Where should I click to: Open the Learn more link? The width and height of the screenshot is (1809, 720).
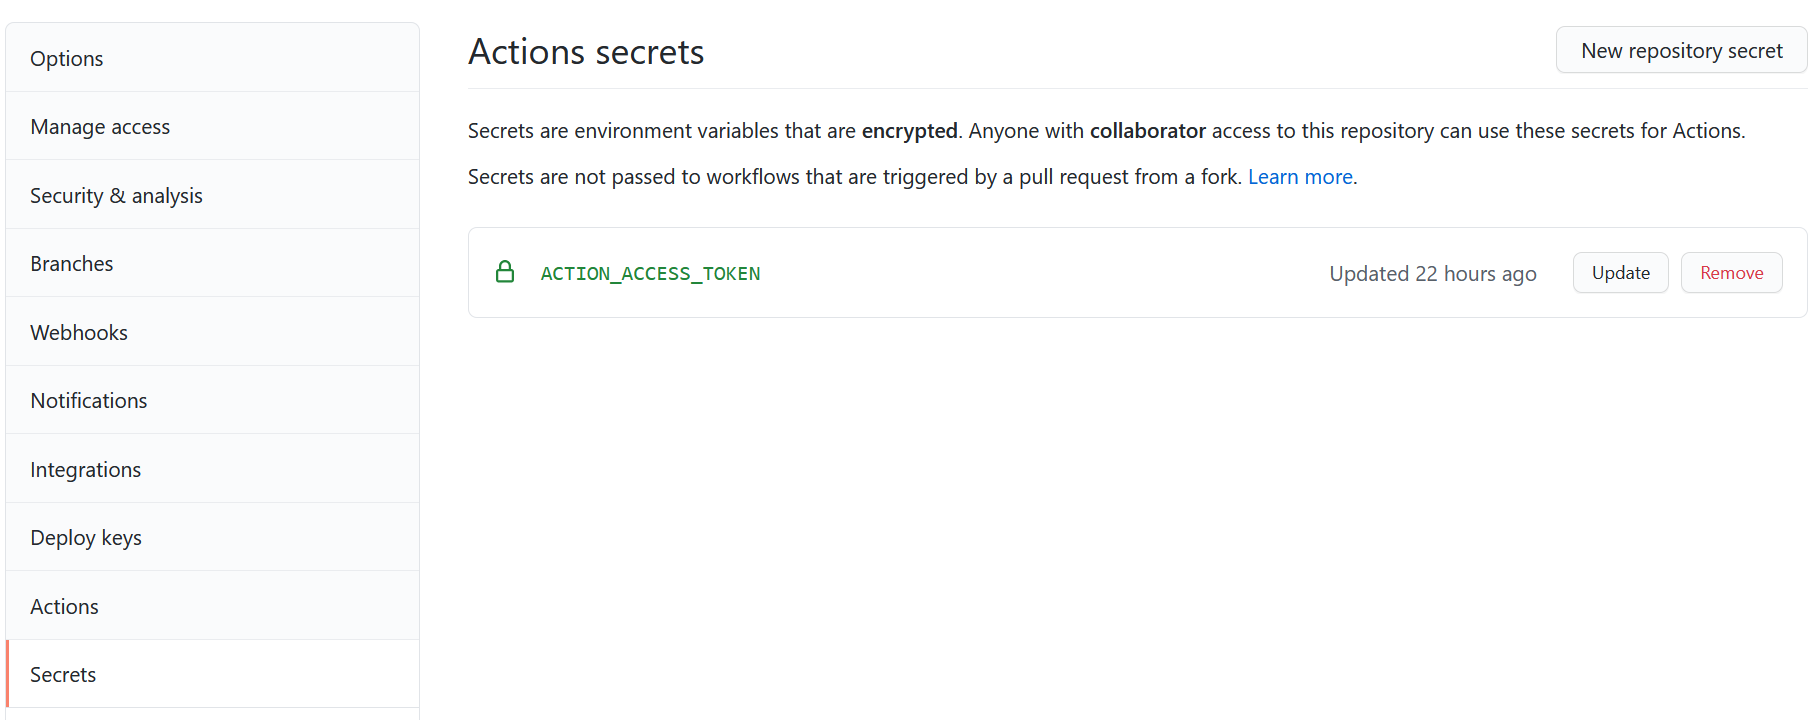pyautogui.click(x=1299, y=176)
